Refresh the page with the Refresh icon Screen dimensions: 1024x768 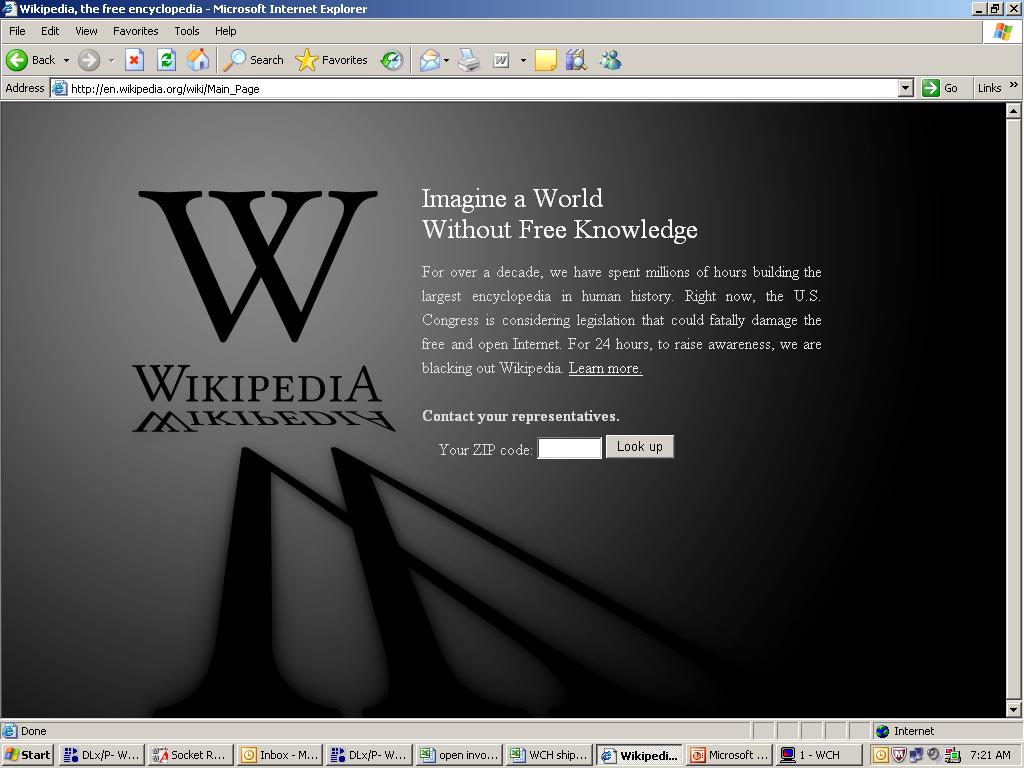coord(166,60)
